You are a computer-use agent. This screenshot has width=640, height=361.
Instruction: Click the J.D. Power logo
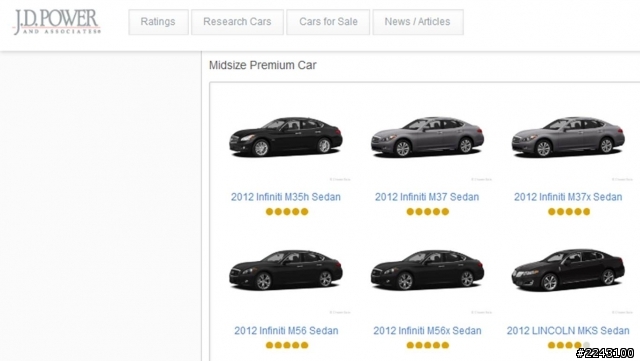[57, 22]
